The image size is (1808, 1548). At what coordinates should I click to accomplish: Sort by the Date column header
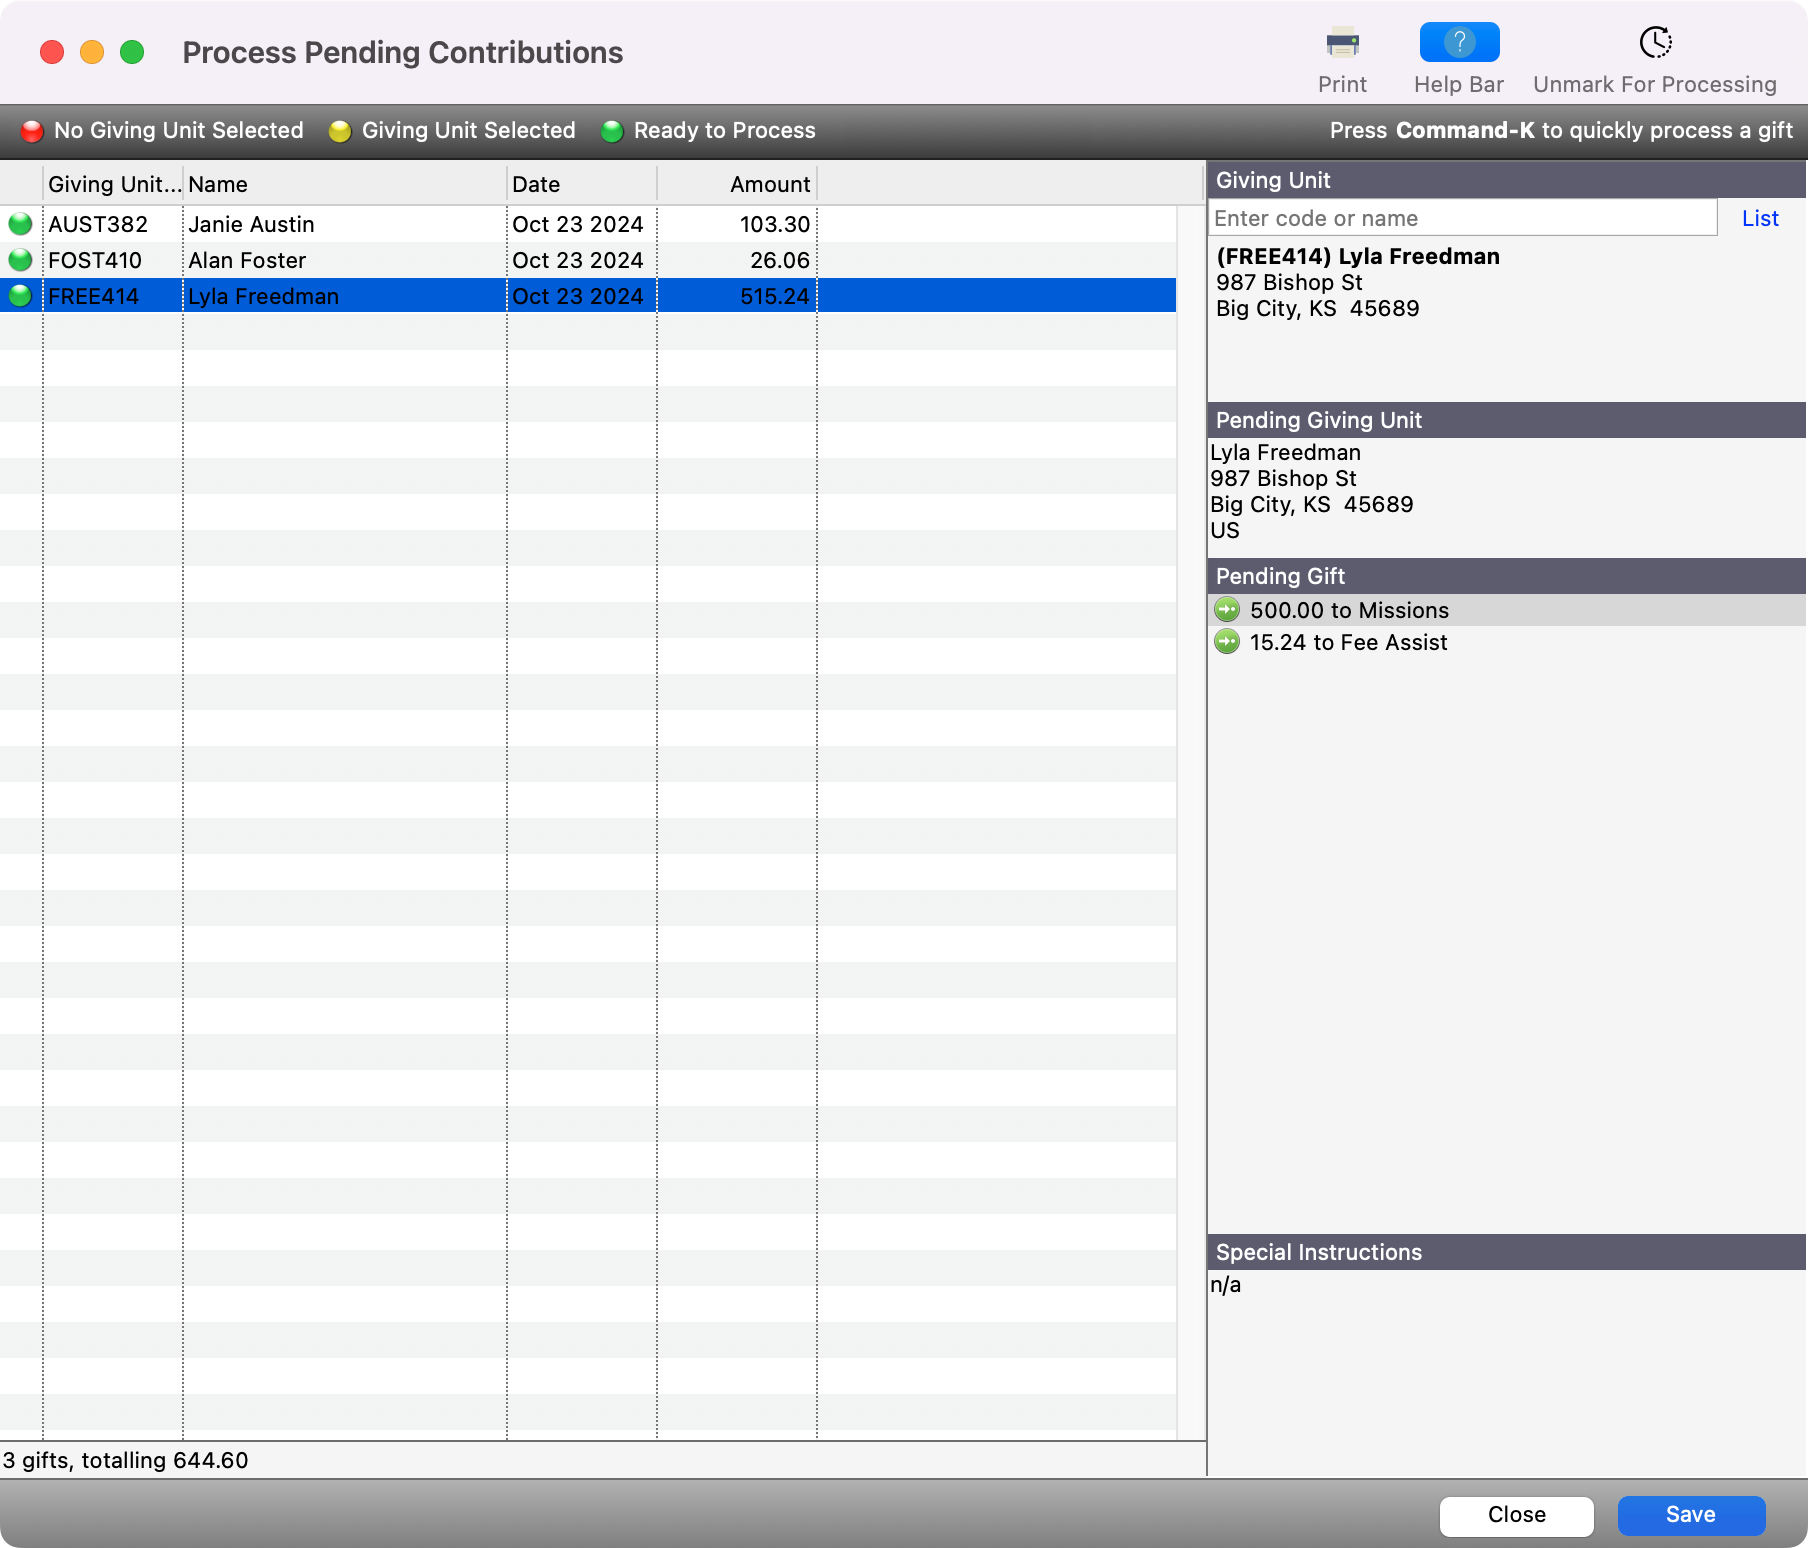tap(581, 184)
